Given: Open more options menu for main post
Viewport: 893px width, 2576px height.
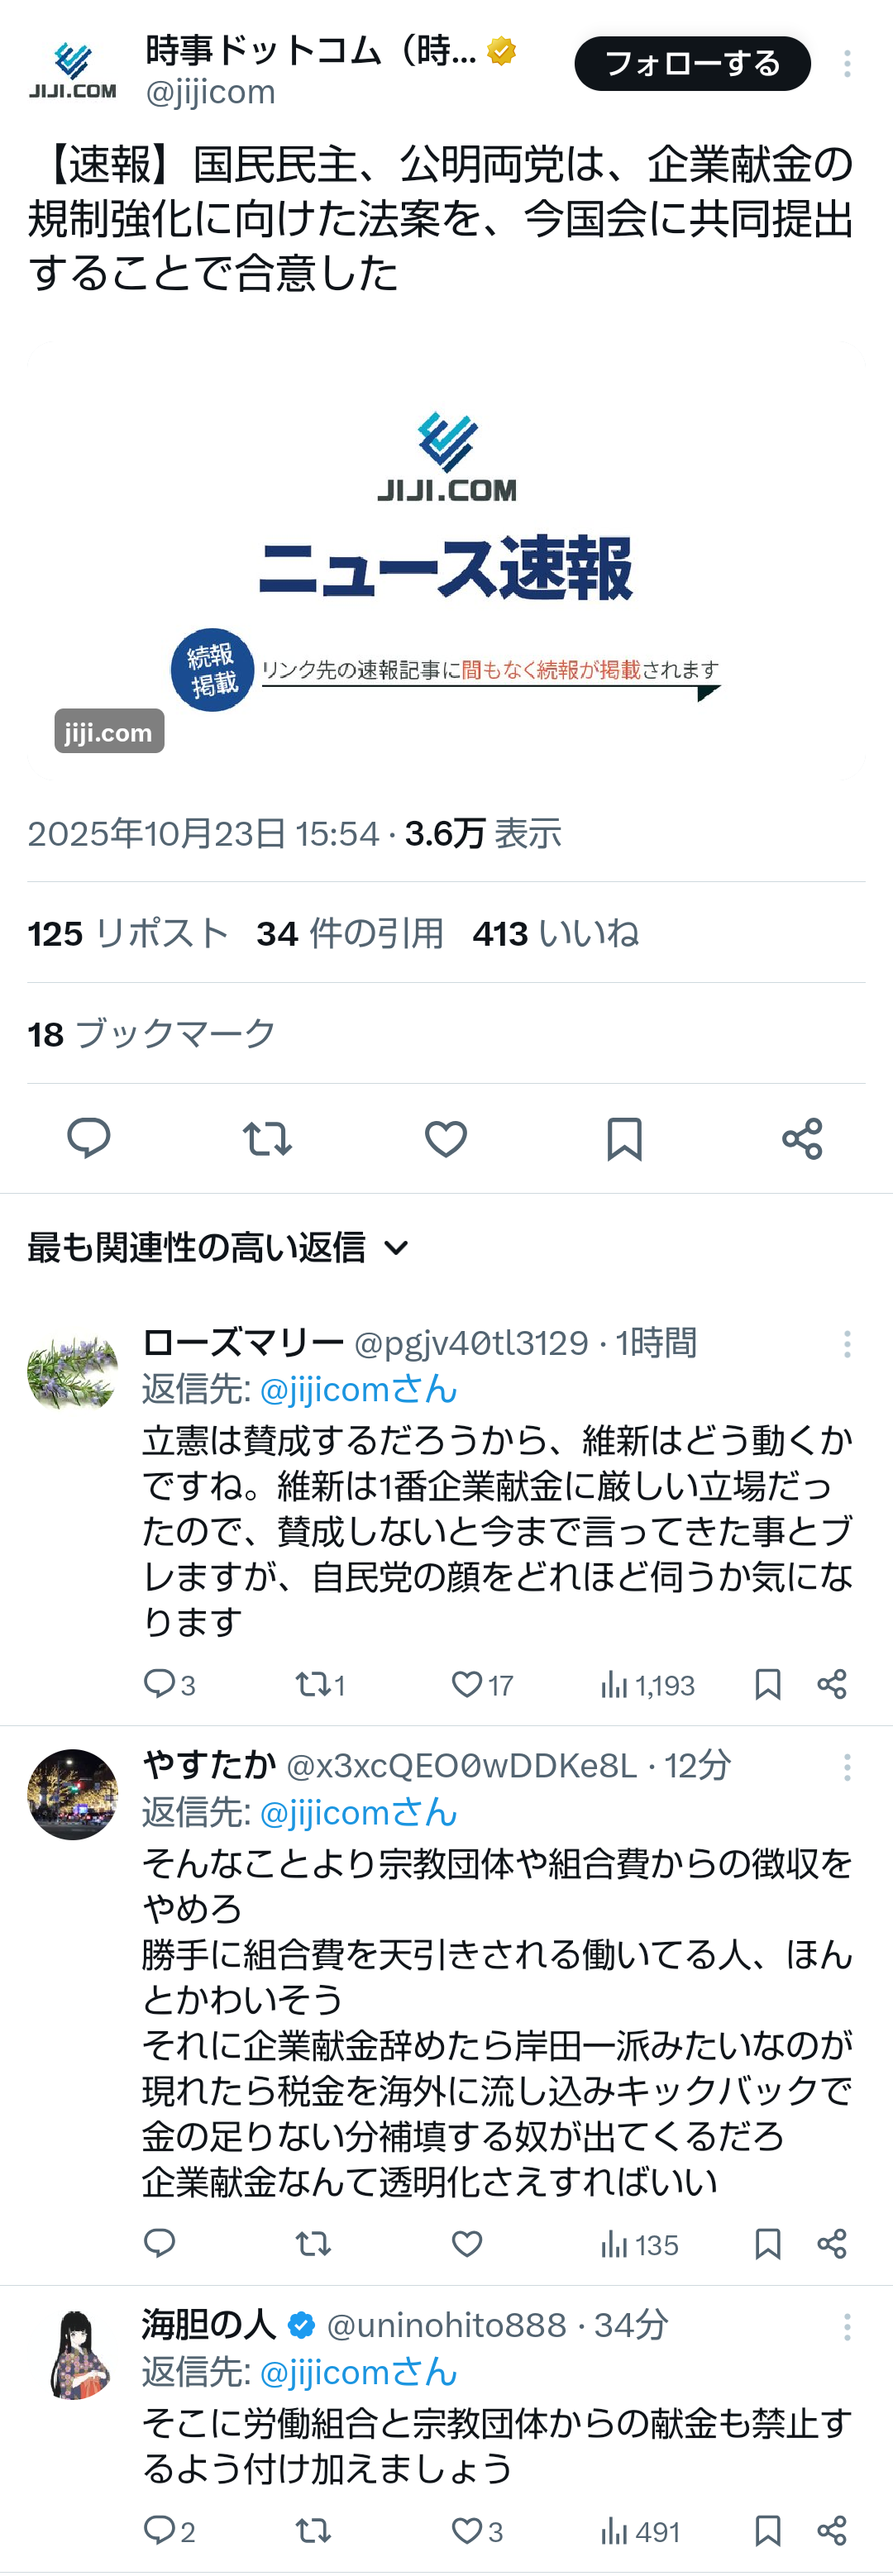Looking at the screenshot, I should point(847,64).
